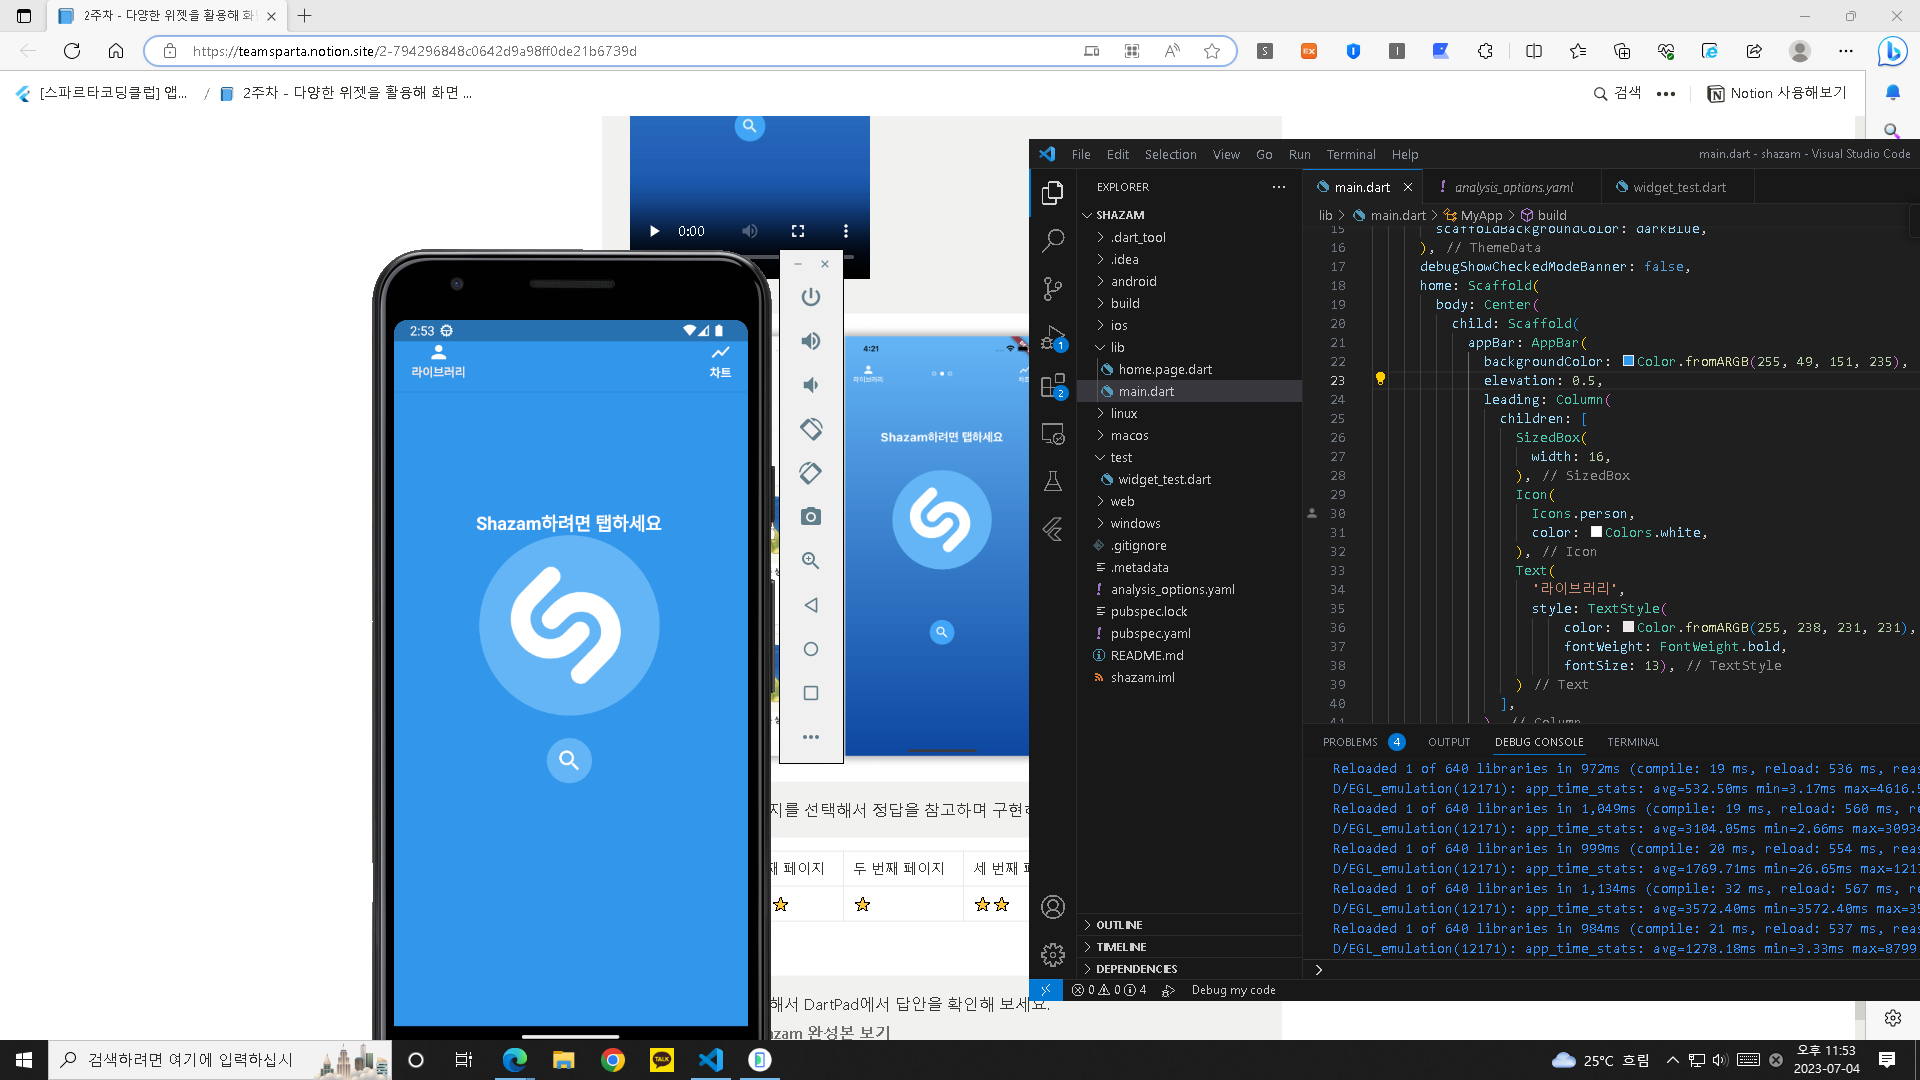Screen dimensions: 1920x1080
Task: Rotate the emulator right
Action: (811, 473)
